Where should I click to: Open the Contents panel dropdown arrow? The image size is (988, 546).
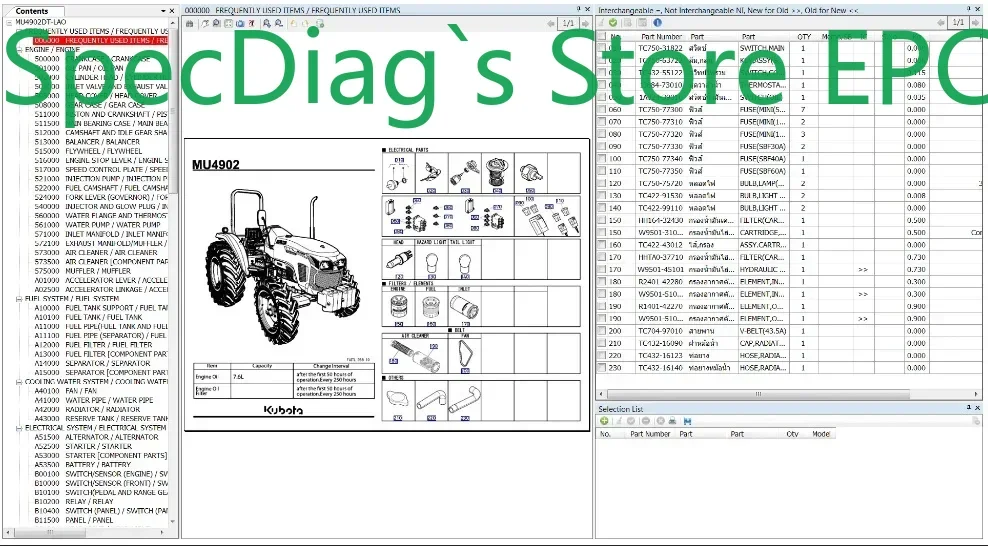coord(163,11)
